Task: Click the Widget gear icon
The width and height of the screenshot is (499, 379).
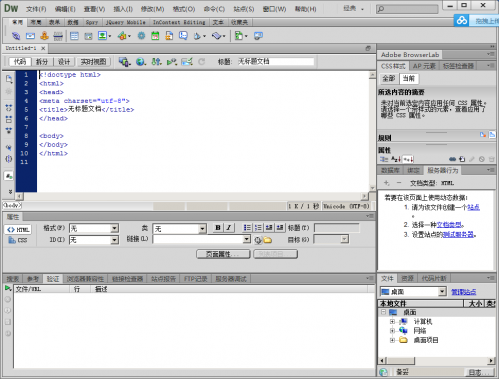Action: (141, 36)
